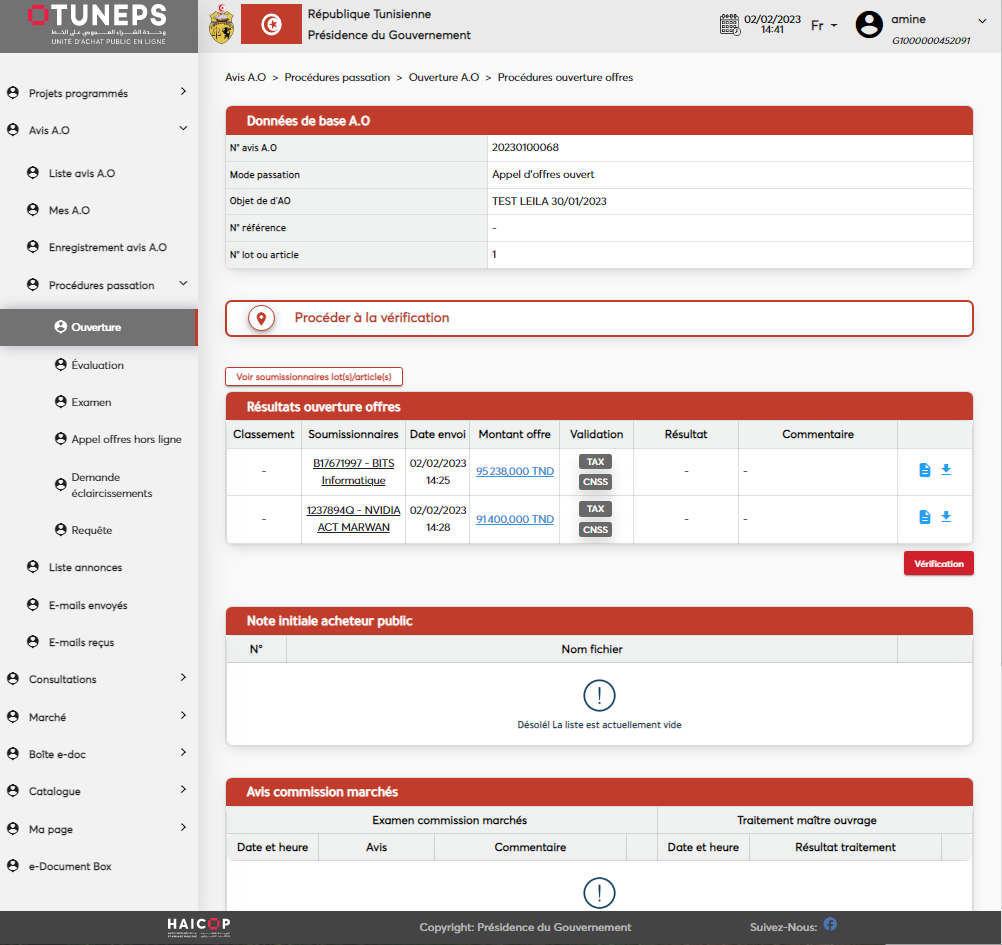Image resolution: width=1002 pixels, height=945 pixels.
Task: Click the calendar clock icon in header
Action: click(730, 25)
